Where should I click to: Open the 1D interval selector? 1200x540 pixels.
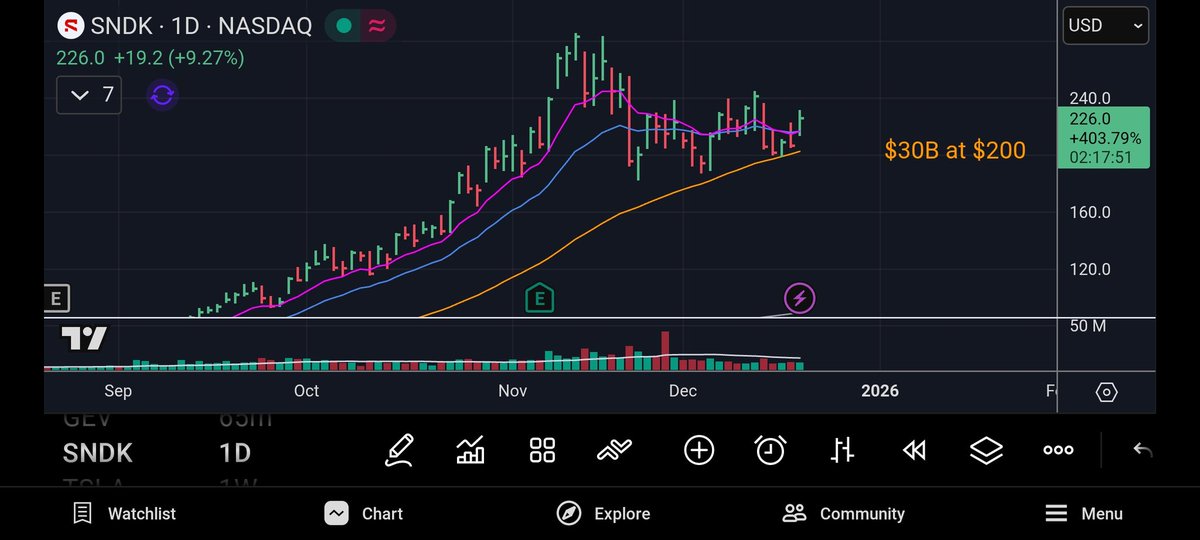[x=235, y=453]
